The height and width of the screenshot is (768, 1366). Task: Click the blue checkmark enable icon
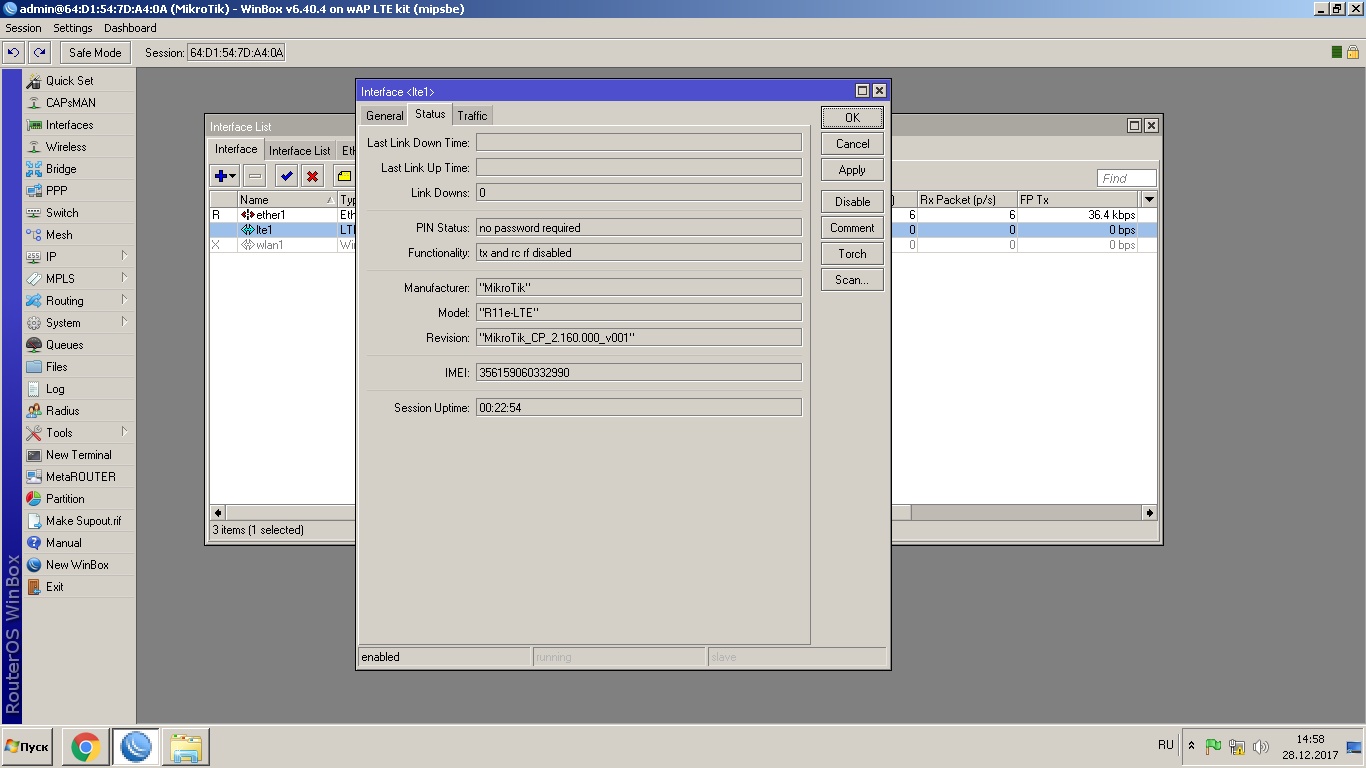(286, 176)
